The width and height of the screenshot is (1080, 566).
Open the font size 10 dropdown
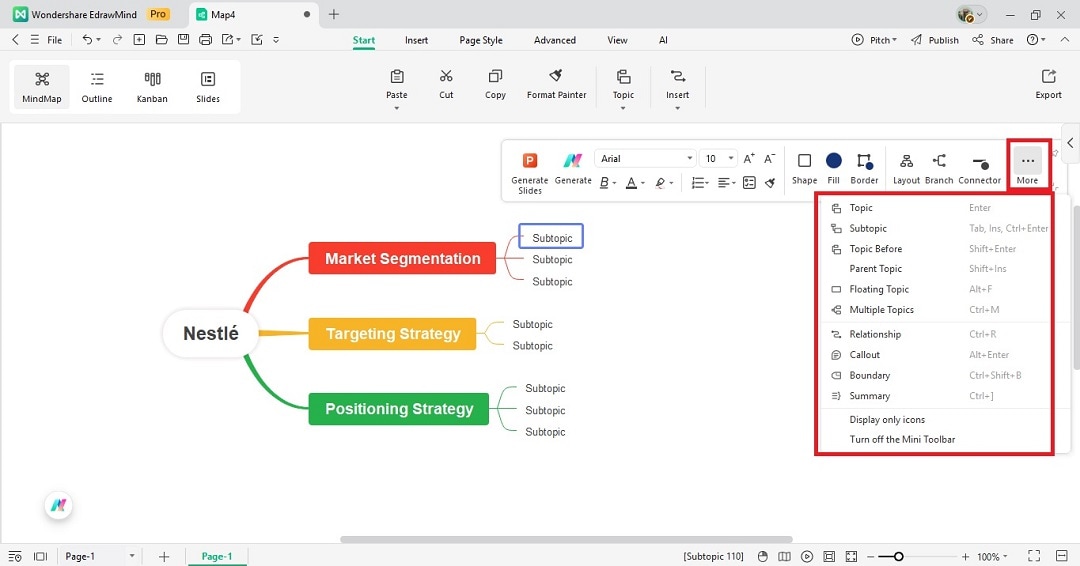click(x=718, y=158)
